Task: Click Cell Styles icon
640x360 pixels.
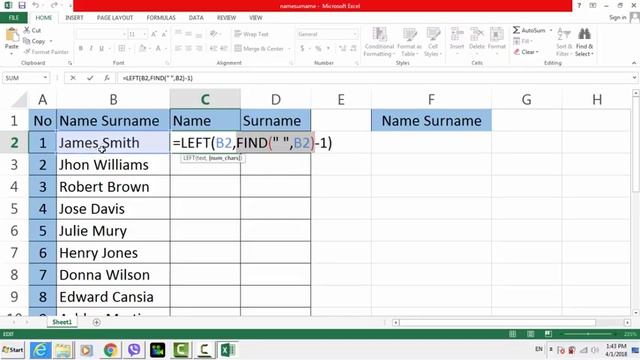Action: pyautogui.click(x=433, y=34)
